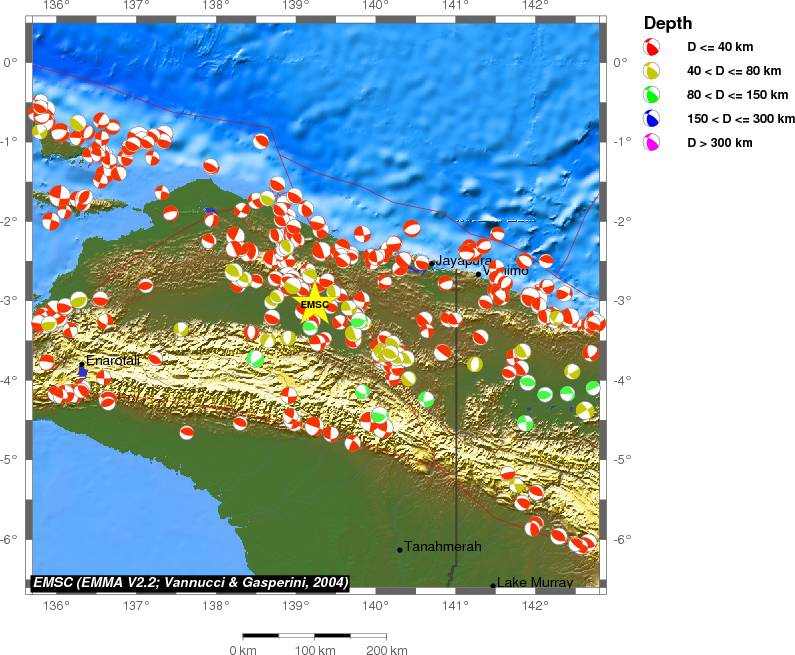Select the green 80–150 km depth legend symbol

pos(652,95)
